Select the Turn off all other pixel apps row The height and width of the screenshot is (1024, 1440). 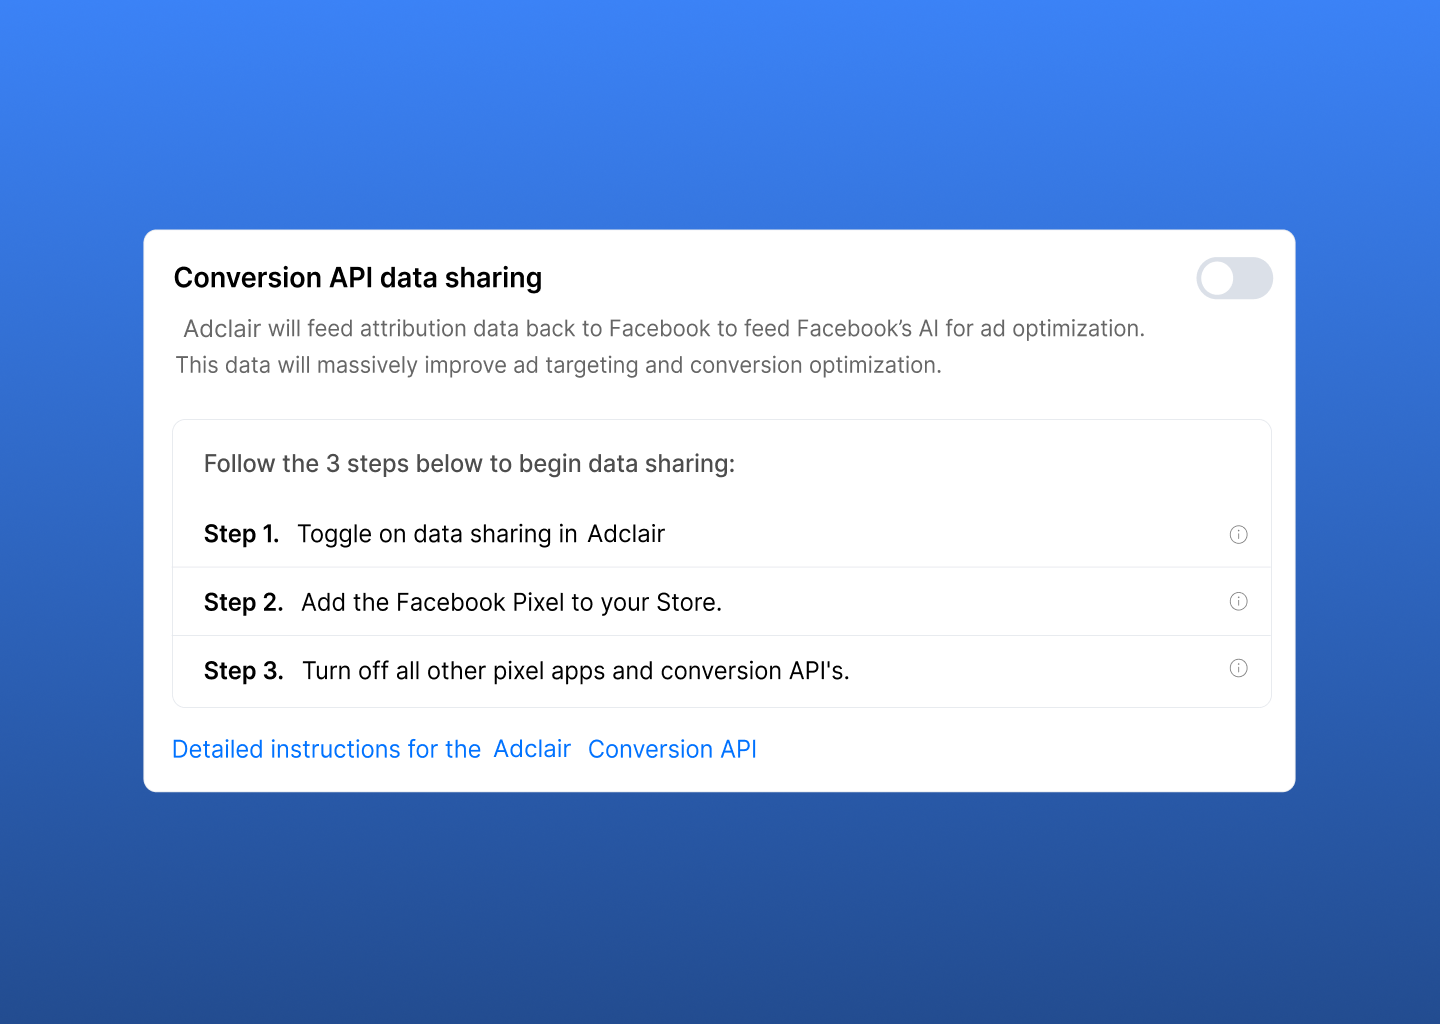[x=722, y=671]
